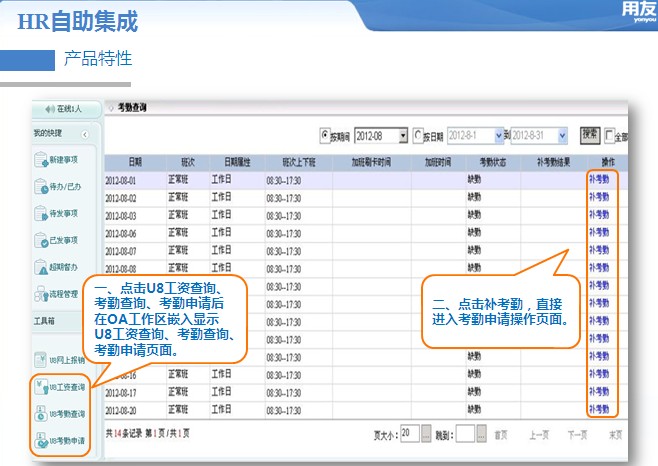Viewport: 658px width, 466px height.
Task: Click 补考勤 link for 2012-08-06
Action: point(599,233)
